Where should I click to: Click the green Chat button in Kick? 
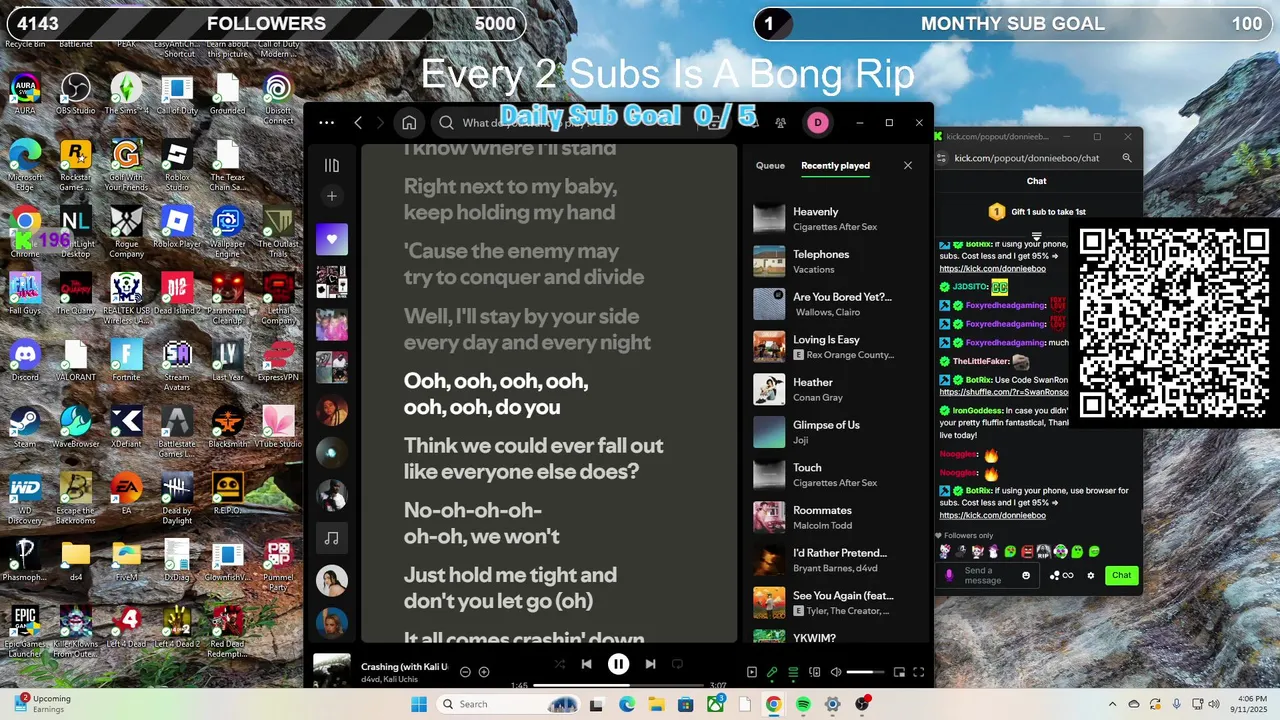1122,575
